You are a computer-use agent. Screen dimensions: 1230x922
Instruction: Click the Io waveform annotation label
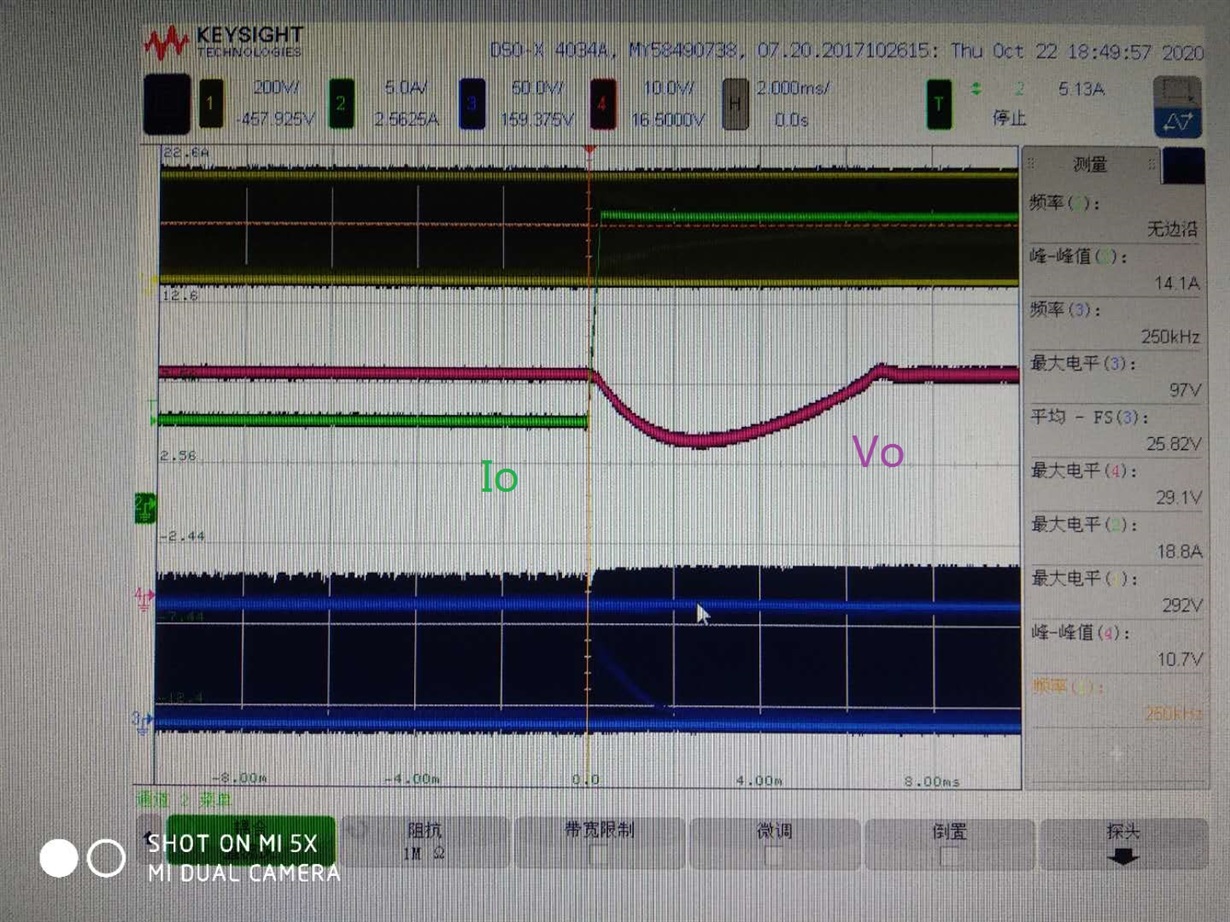499,477
